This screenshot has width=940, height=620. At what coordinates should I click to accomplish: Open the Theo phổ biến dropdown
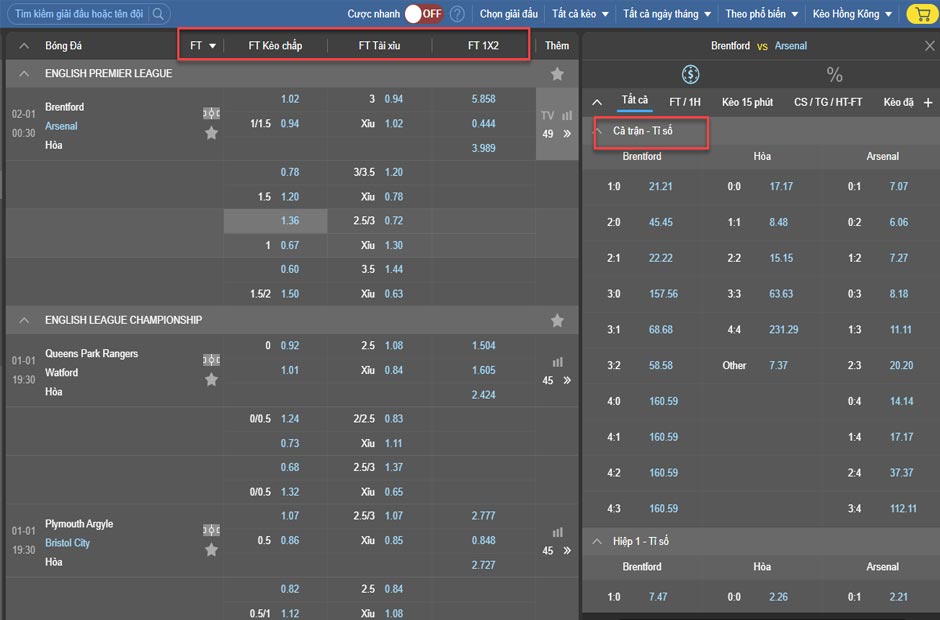click(x=761, y=14)
